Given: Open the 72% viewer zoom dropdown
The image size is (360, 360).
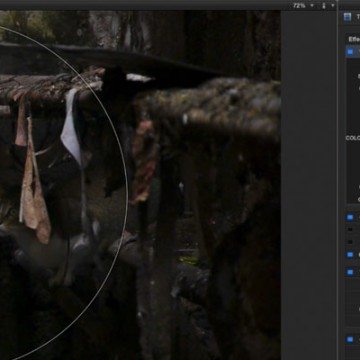Looking at the screenshot, I should (303, 5).
